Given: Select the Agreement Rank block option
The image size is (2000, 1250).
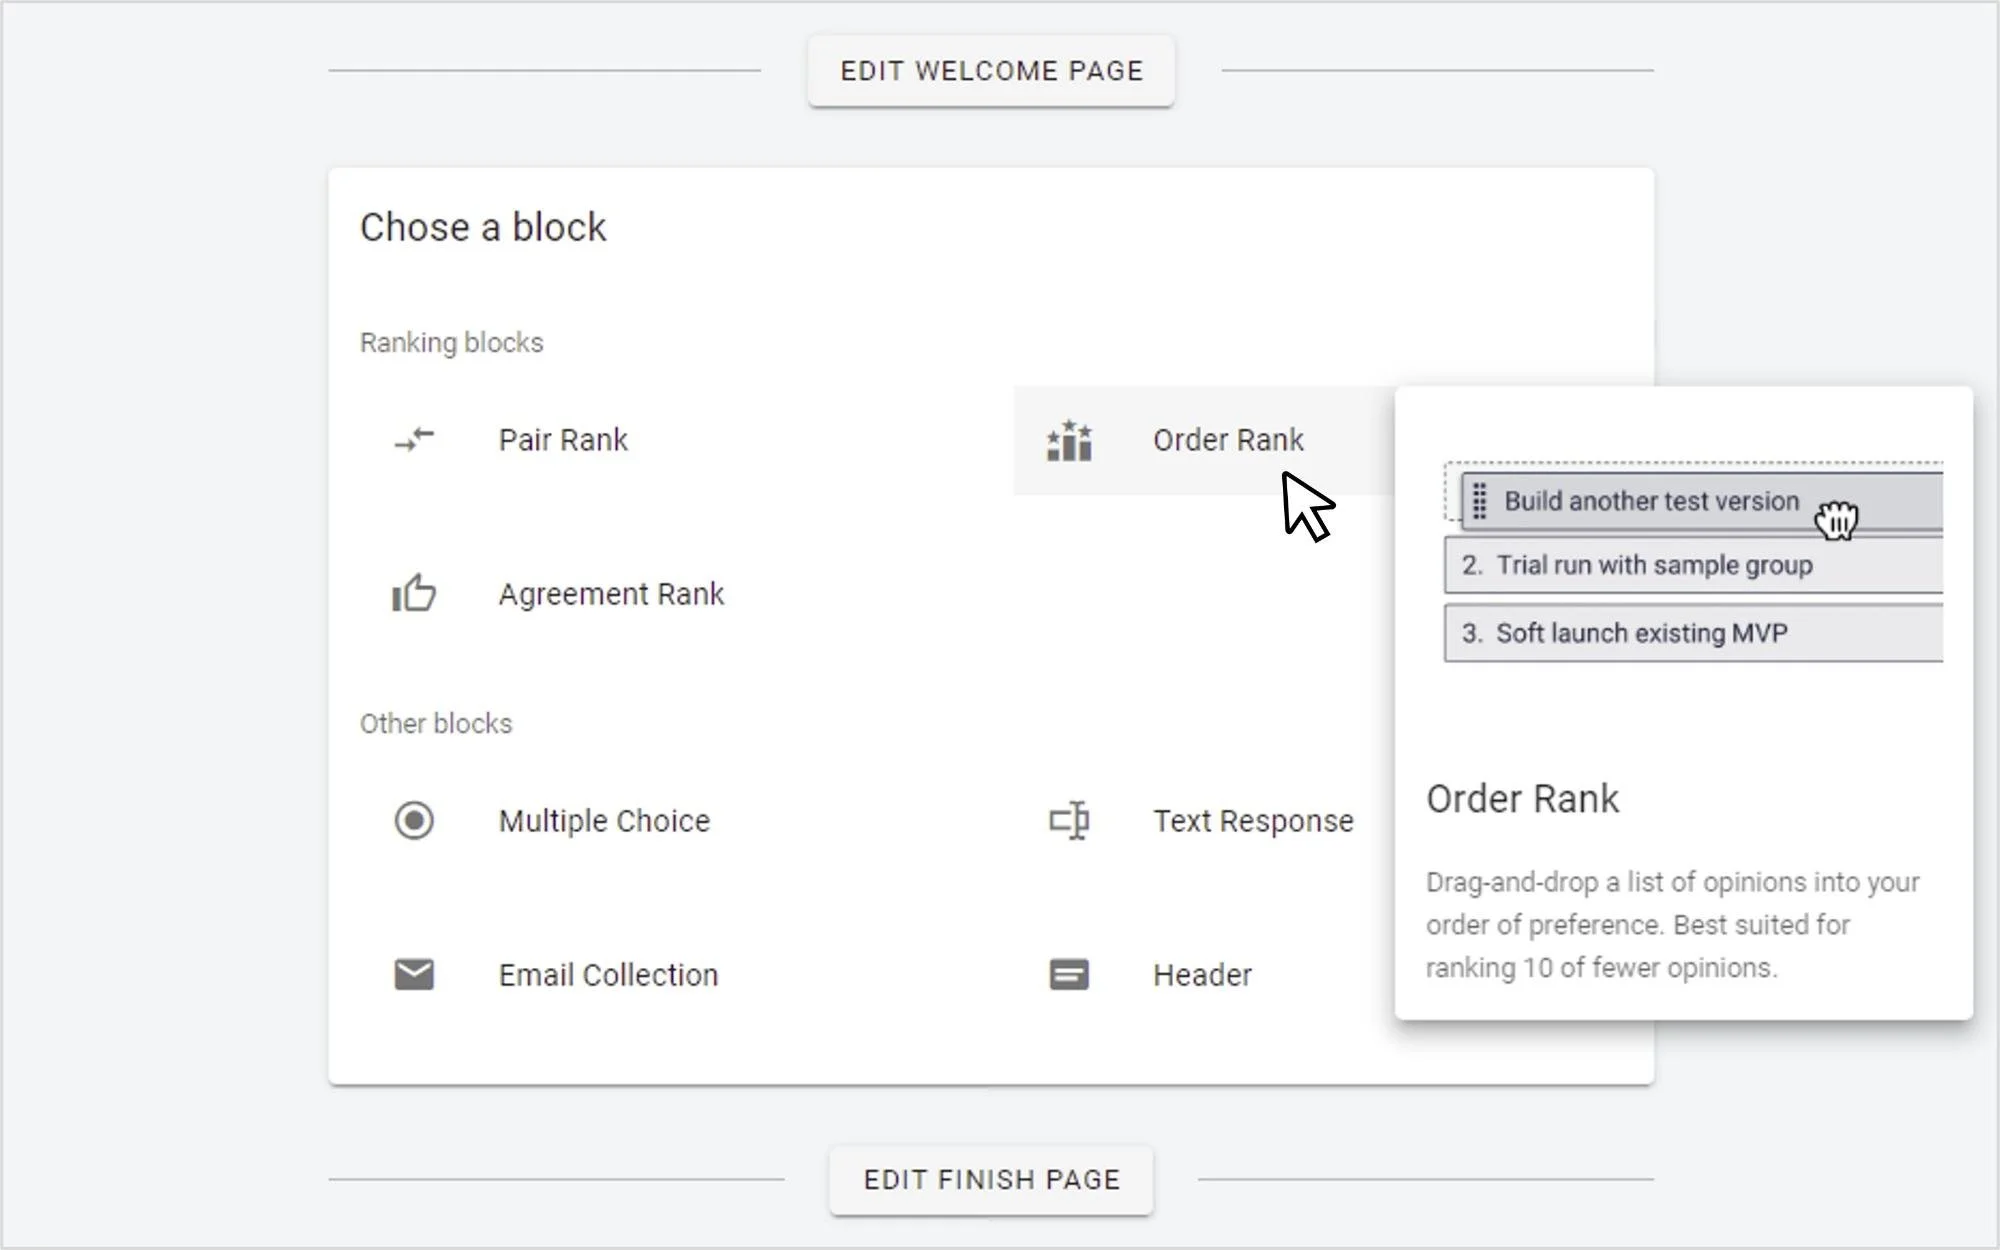Looking at the screenshot, I should [x=611, y=594].
